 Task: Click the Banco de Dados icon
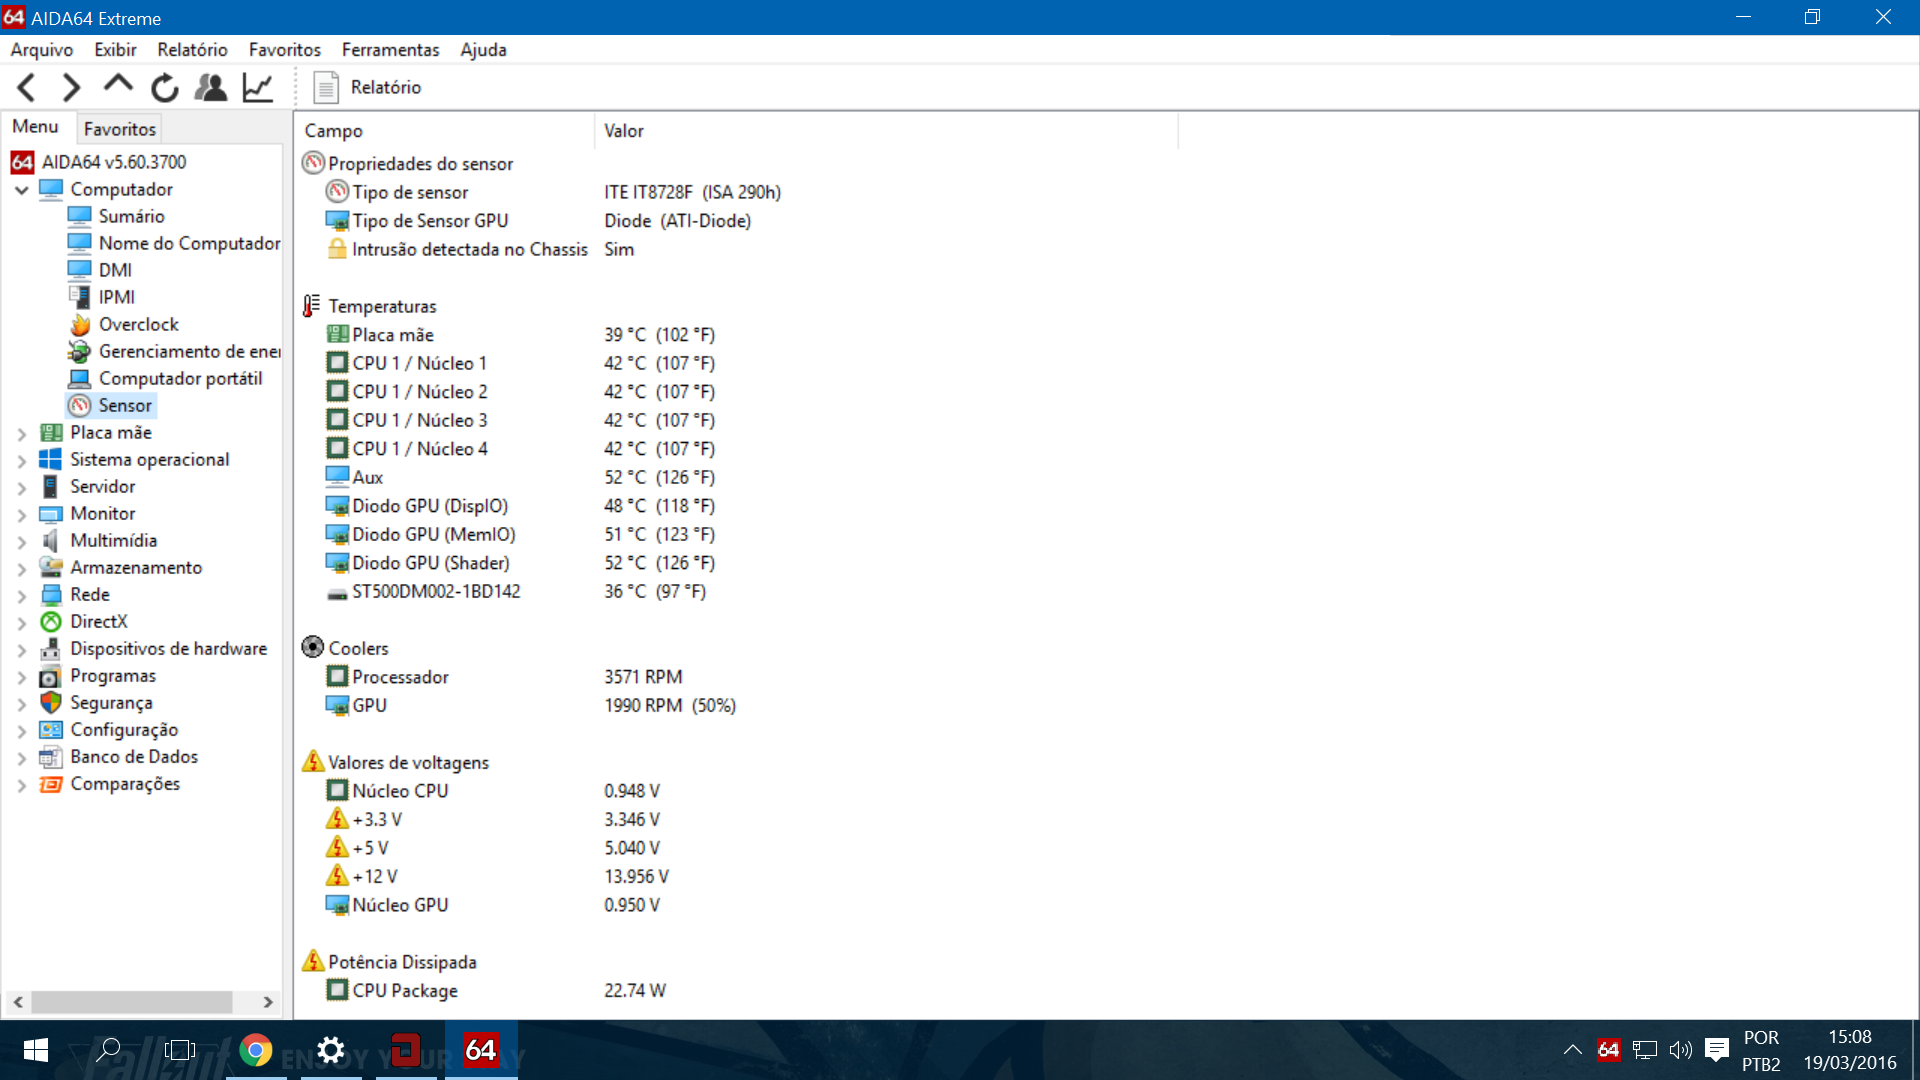(51, 757)
